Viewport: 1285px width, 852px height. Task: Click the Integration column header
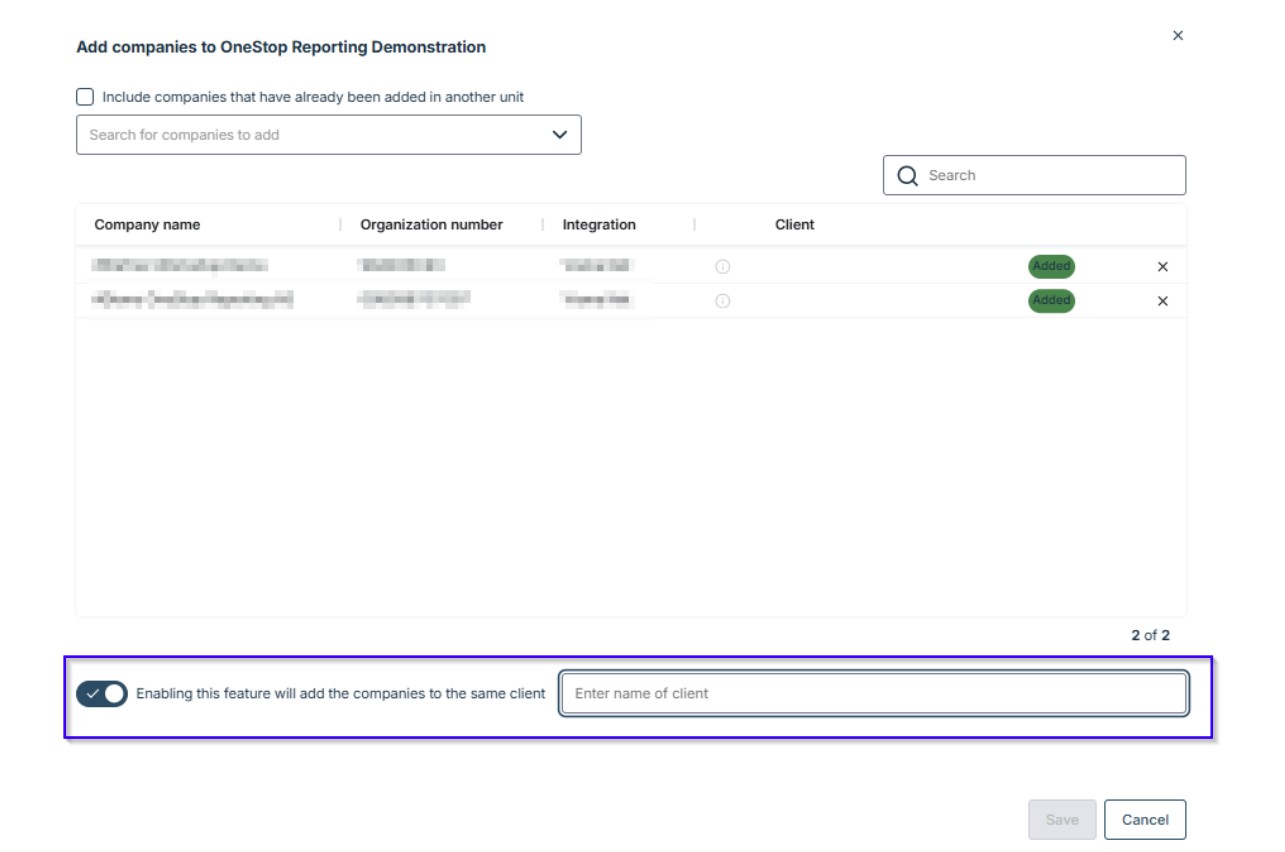pos(598,225)
